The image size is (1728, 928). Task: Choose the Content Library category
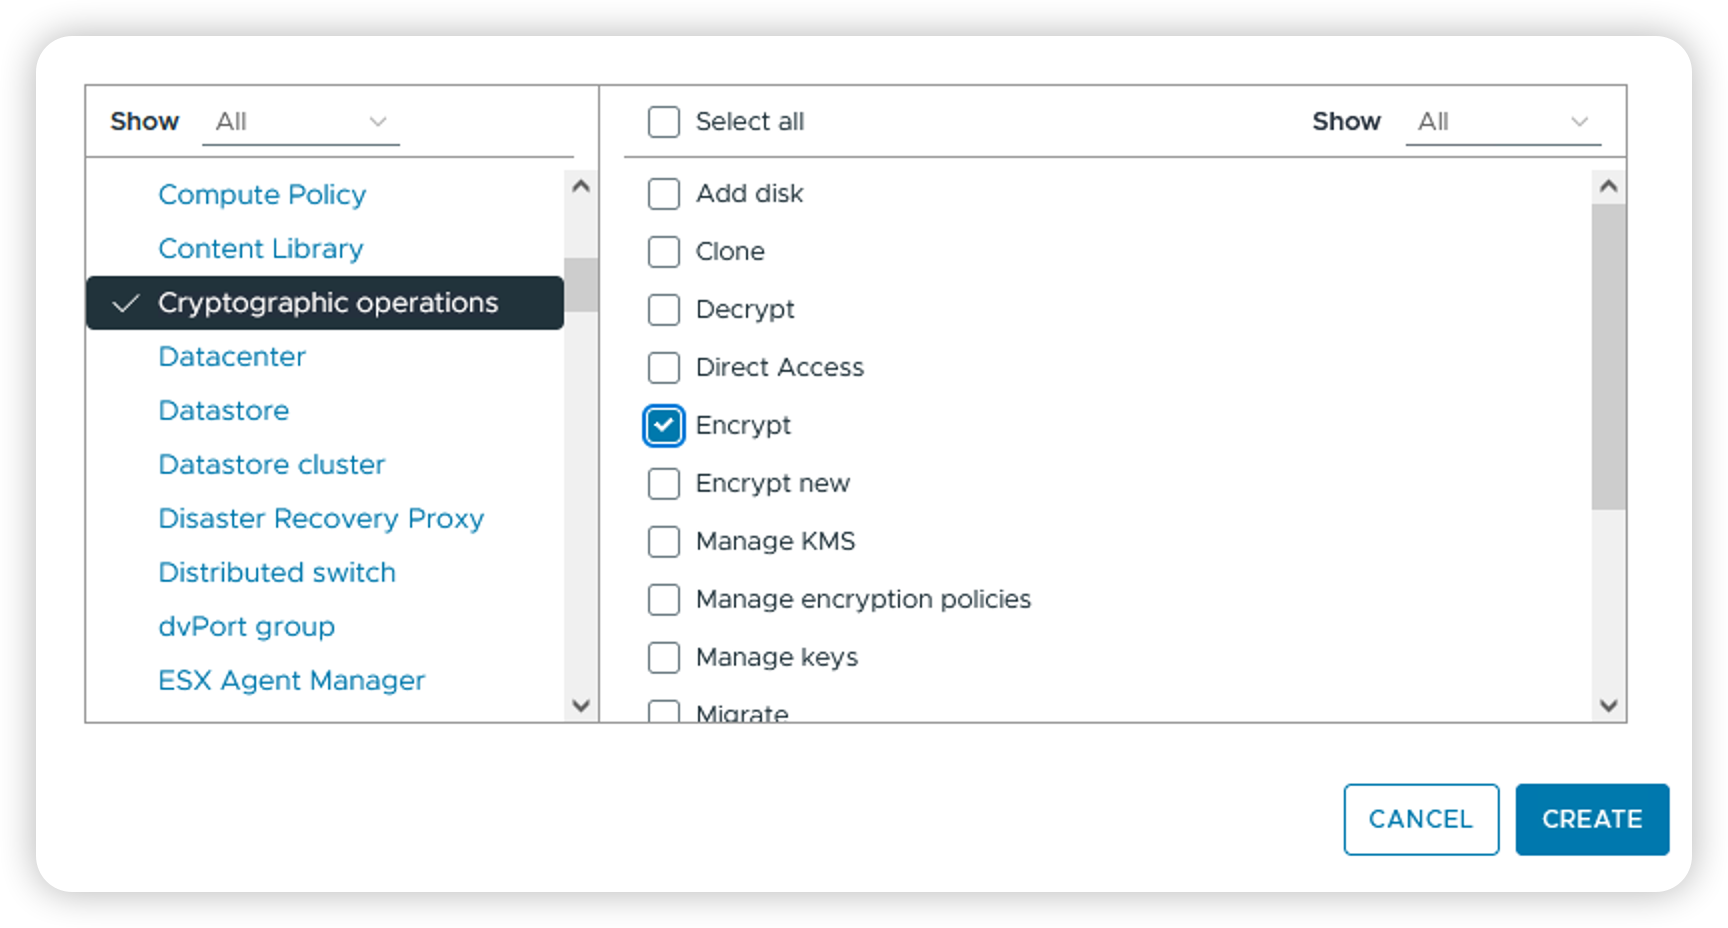click(x=260, y=249)
